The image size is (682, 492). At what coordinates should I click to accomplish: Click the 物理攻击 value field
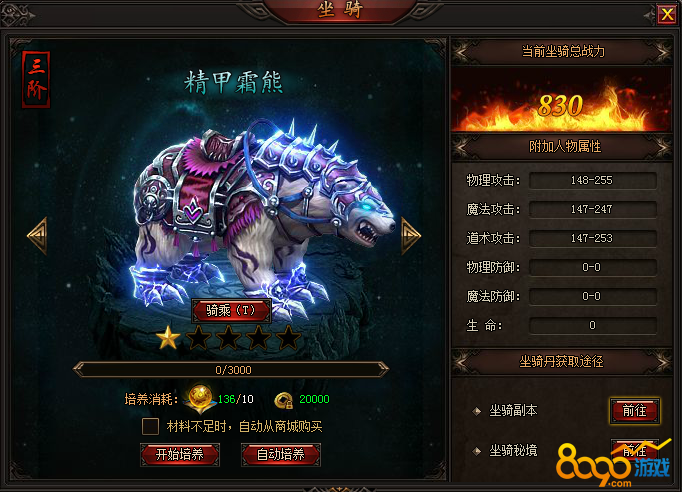(592, 180)
